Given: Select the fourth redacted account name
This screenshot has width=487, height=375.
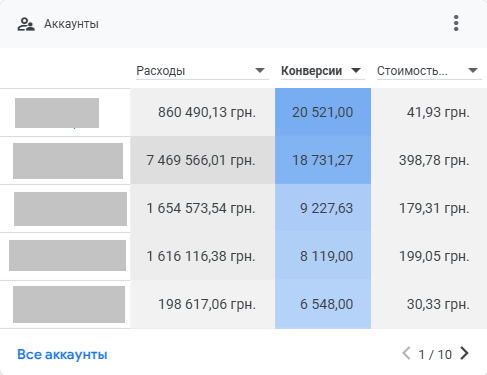Looking at the screenshot, I should pos(67,255).
